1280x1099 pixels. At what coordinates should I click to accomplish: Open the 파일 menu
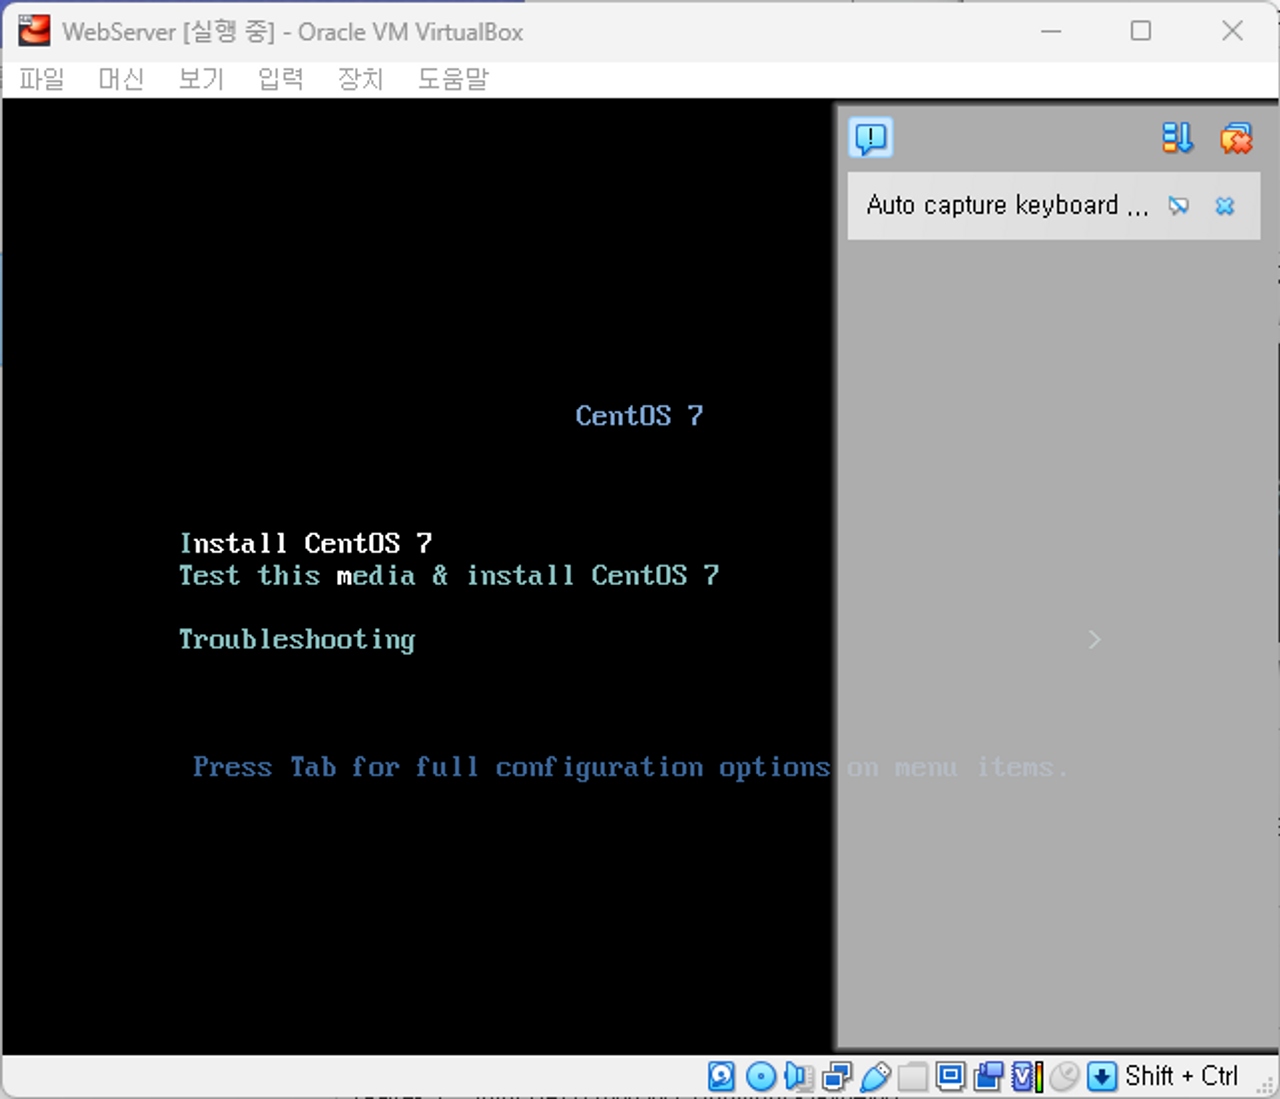42,79
